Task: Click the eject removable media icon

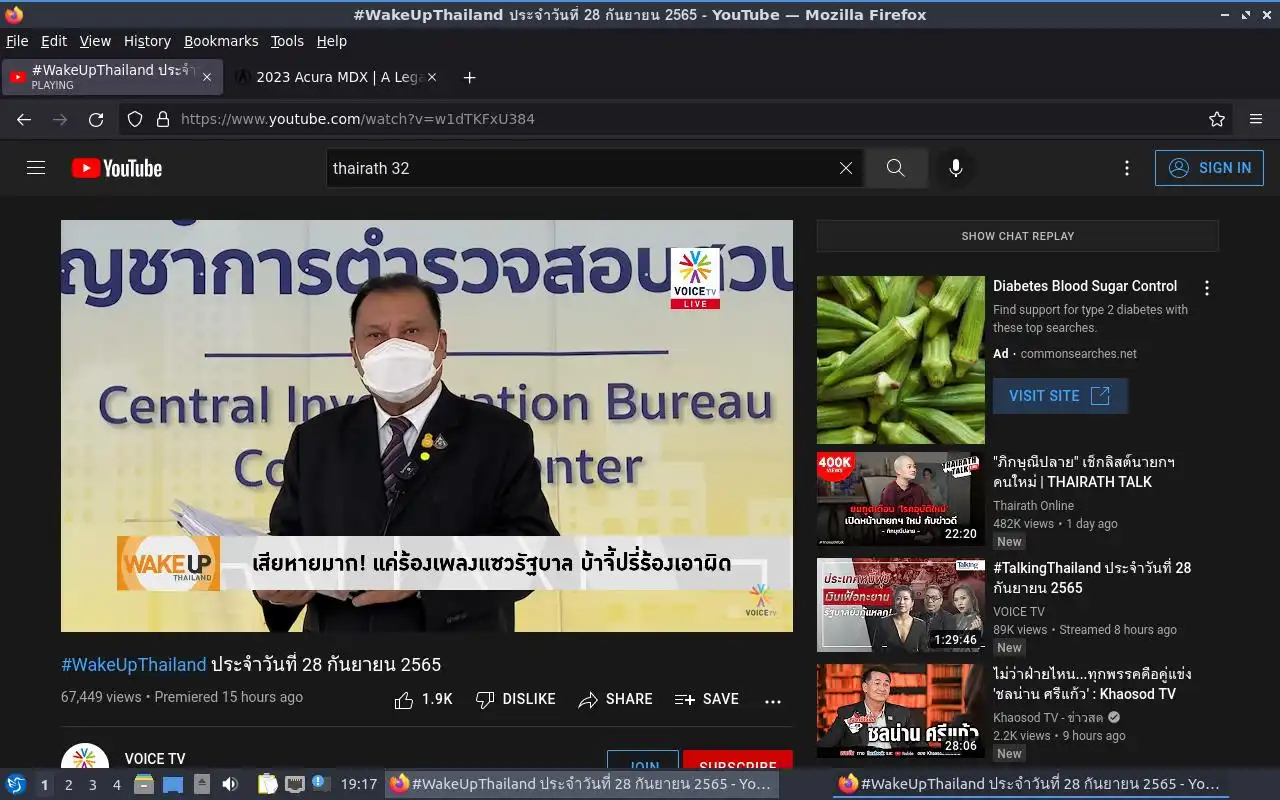Action: (202, 784)
